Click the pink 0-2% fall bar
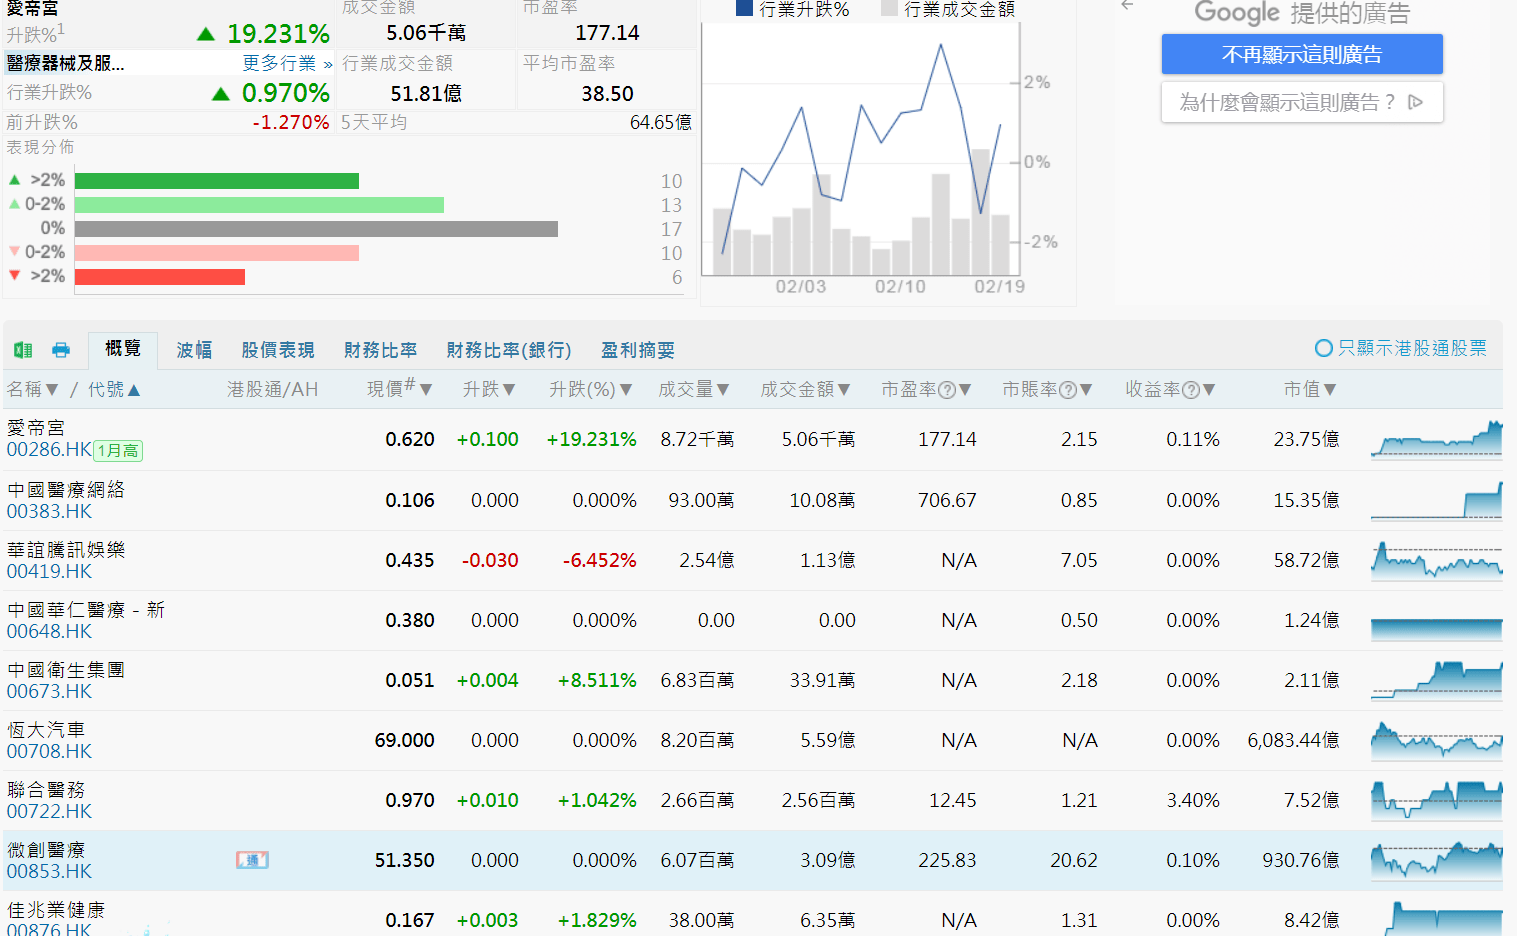Image resolution: width=1517 pixels, height=936 pixels. [x=217, y=253]
